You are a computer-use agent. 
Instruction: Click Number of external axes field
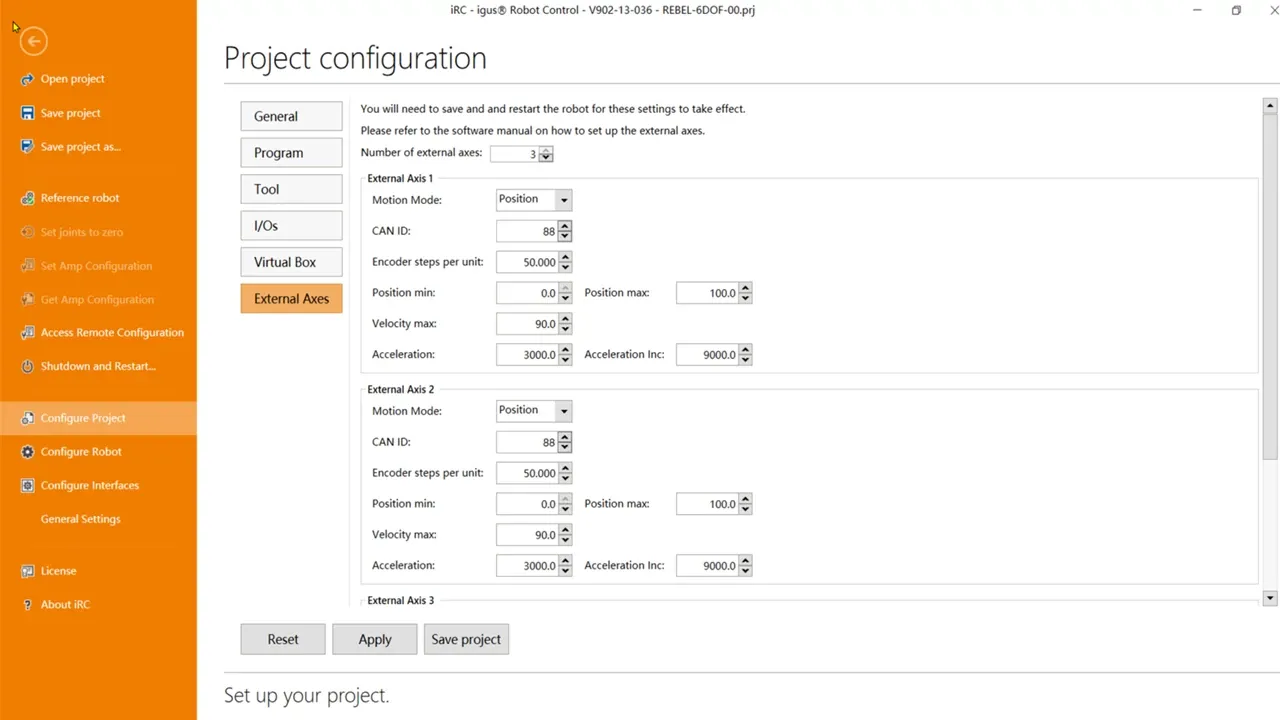(x=514, y=154)
